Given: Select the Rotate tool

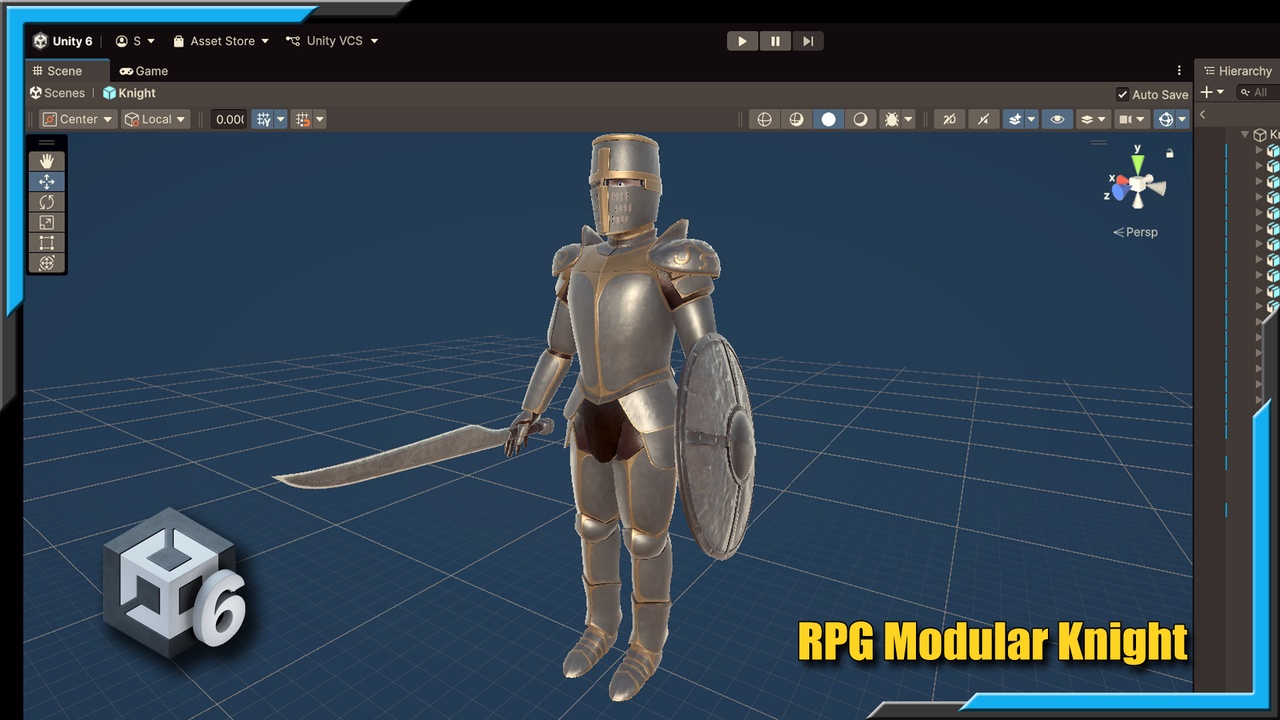Looking at the screenshot, I should (x=46, y=202).
